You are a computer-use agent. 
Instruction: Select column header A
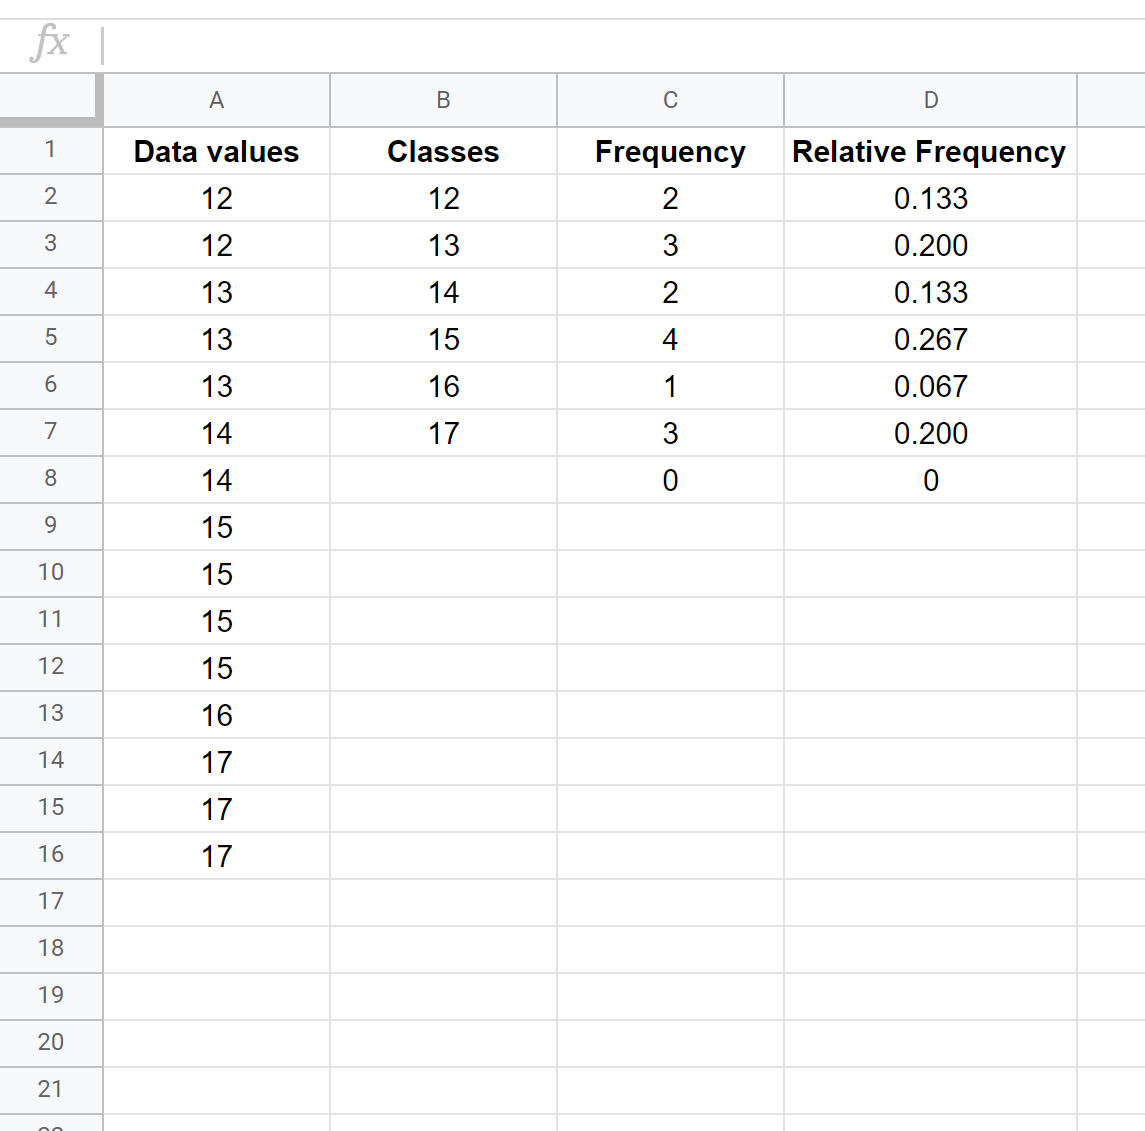click(x=216, y=100)
